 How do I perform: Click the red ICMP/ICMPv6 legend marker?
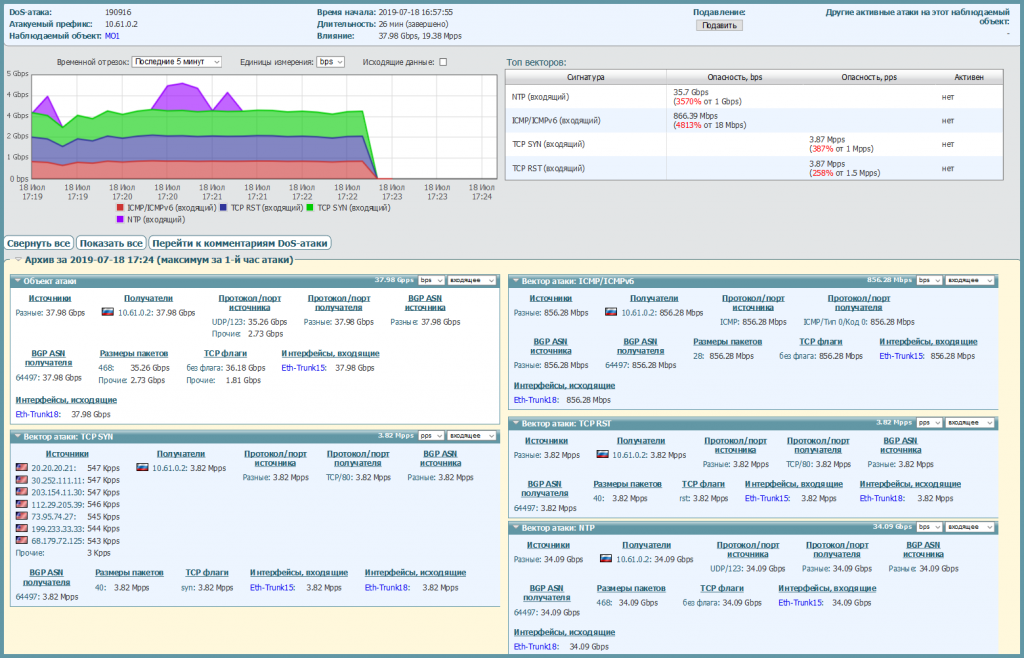click(x=120, y=208)
